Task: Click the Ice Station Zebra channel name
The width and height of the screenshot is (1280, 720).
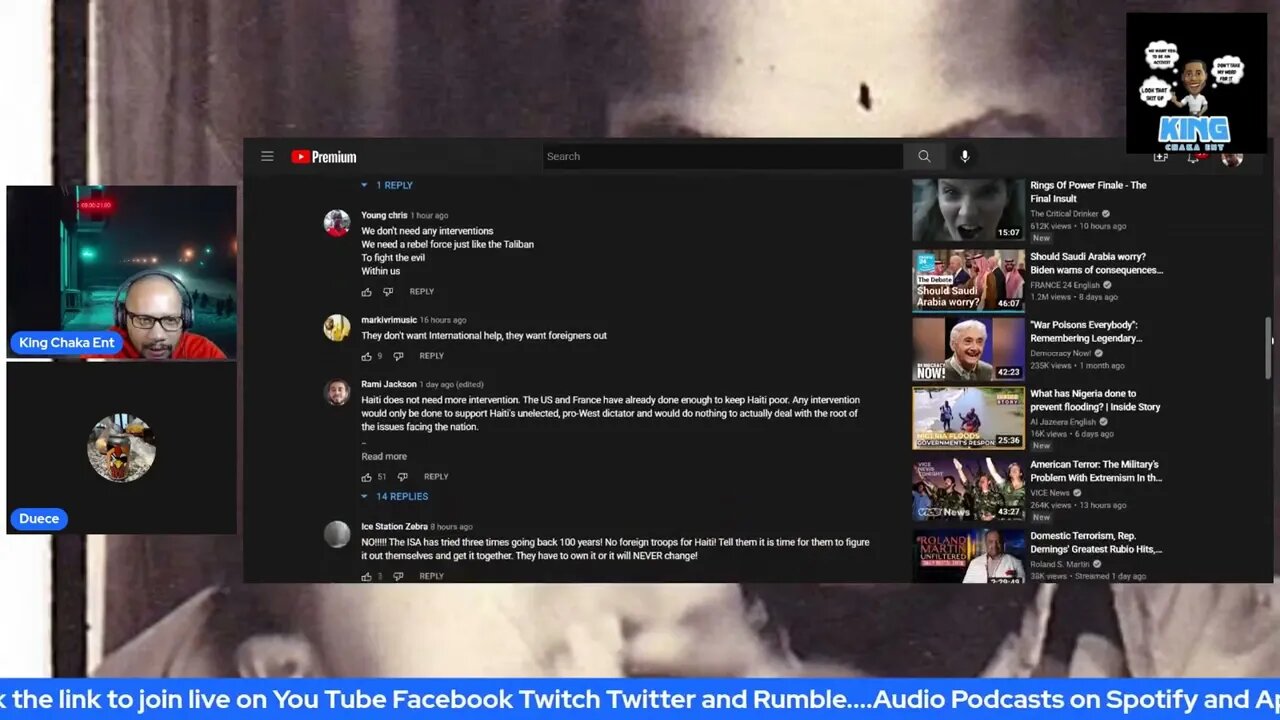Action: pos(394,527)
